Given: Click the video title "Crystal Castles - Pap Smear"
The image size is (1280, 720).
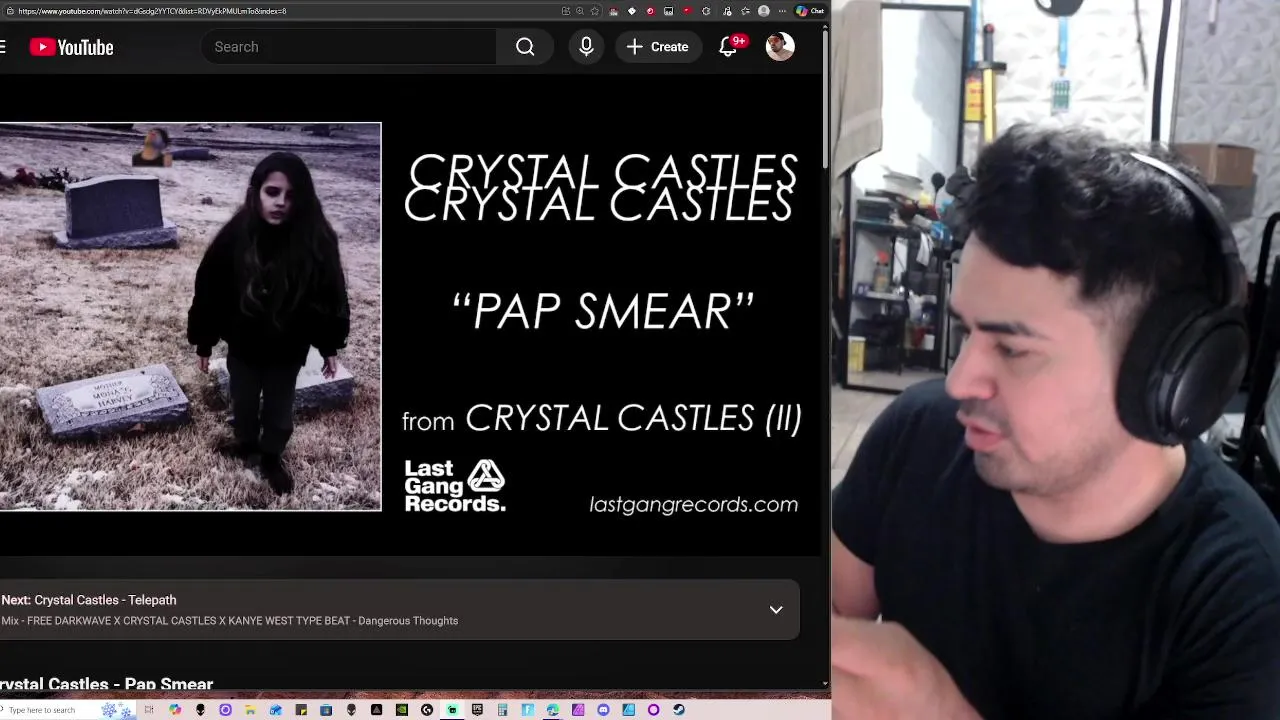Looking at the screenshot, I should pyautogui.click(x=107, y=684).
